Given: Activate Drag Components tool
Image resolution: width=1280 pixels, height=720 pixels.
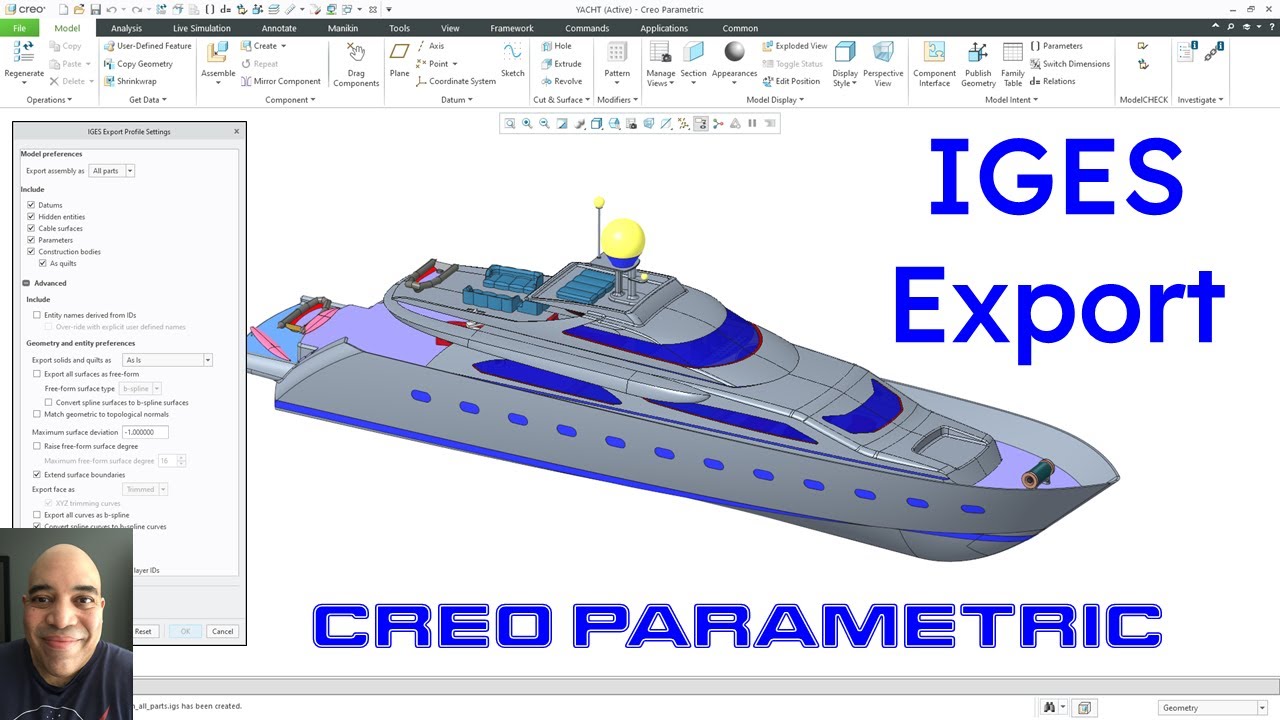Looking at the screenshot, I should click(356, 64).
